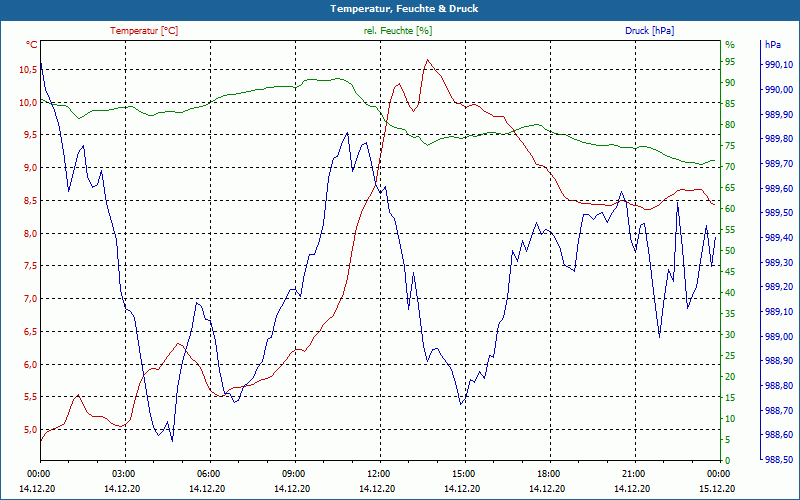Screen dimensions: 800x500
Task: Click the 7,0 temperature axis value
Action: tap(30, 298)
